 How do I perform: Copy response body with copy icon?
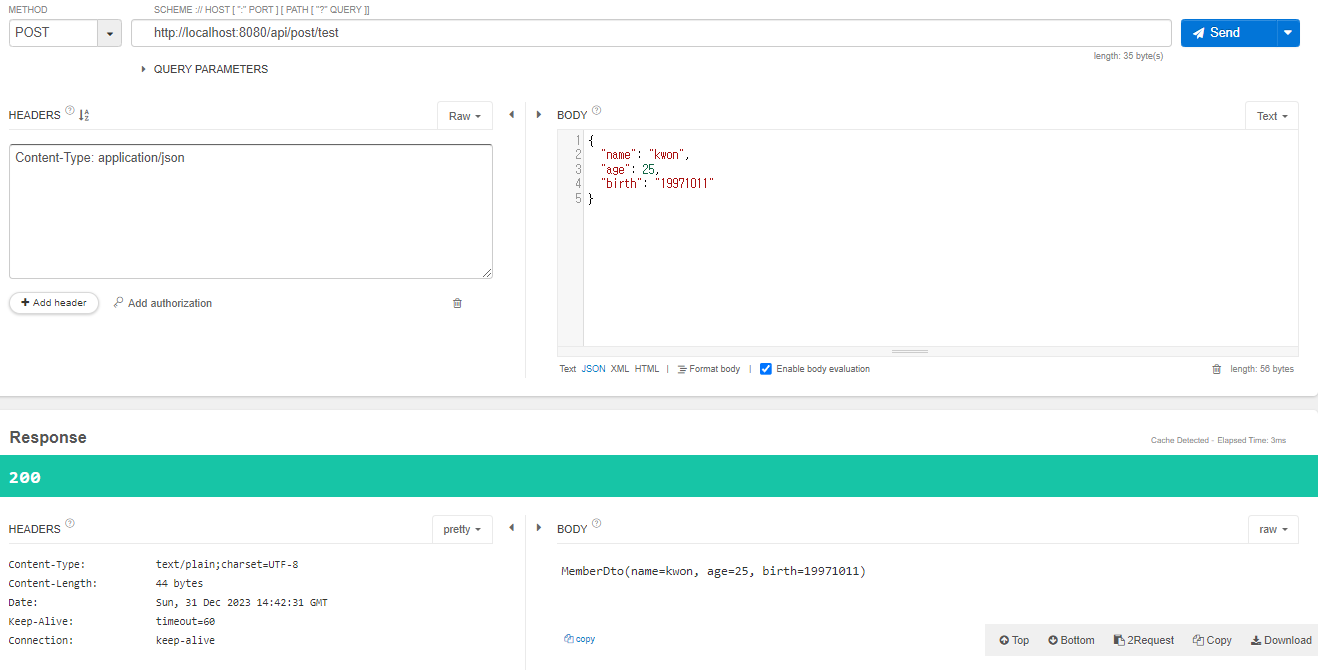(579, 638)
